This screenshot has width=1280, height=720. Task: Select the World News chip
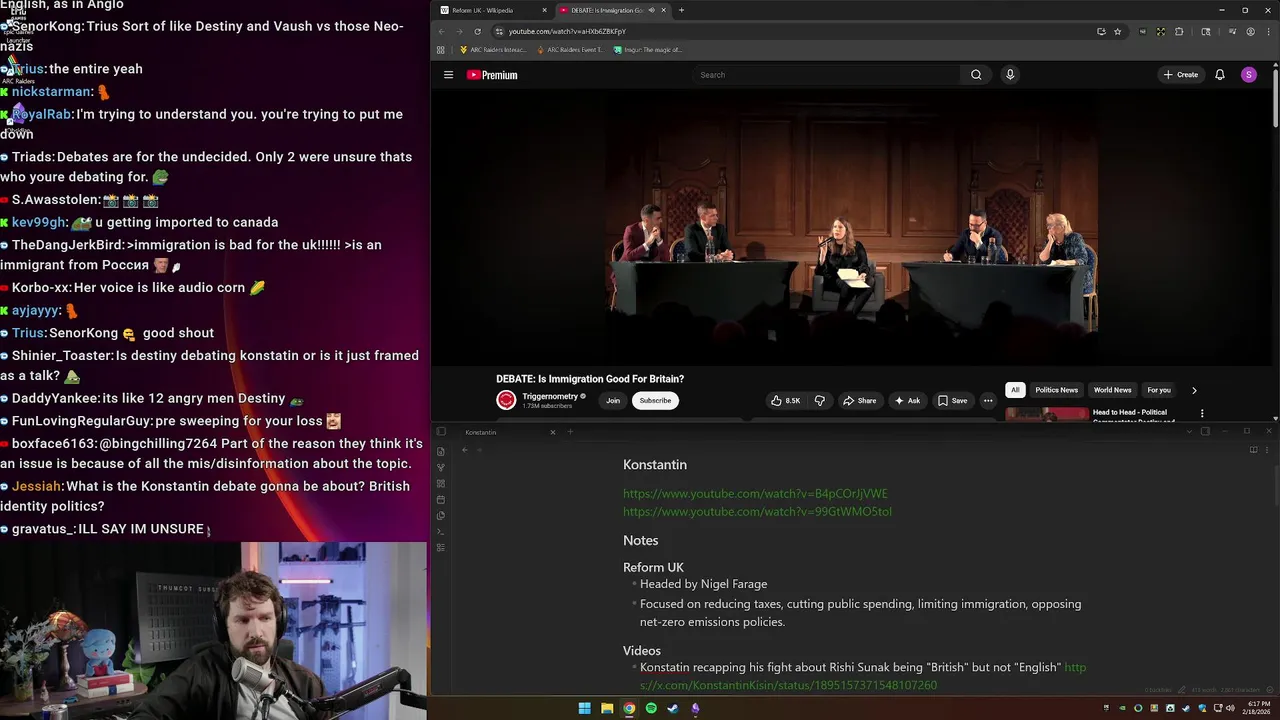1112,390
